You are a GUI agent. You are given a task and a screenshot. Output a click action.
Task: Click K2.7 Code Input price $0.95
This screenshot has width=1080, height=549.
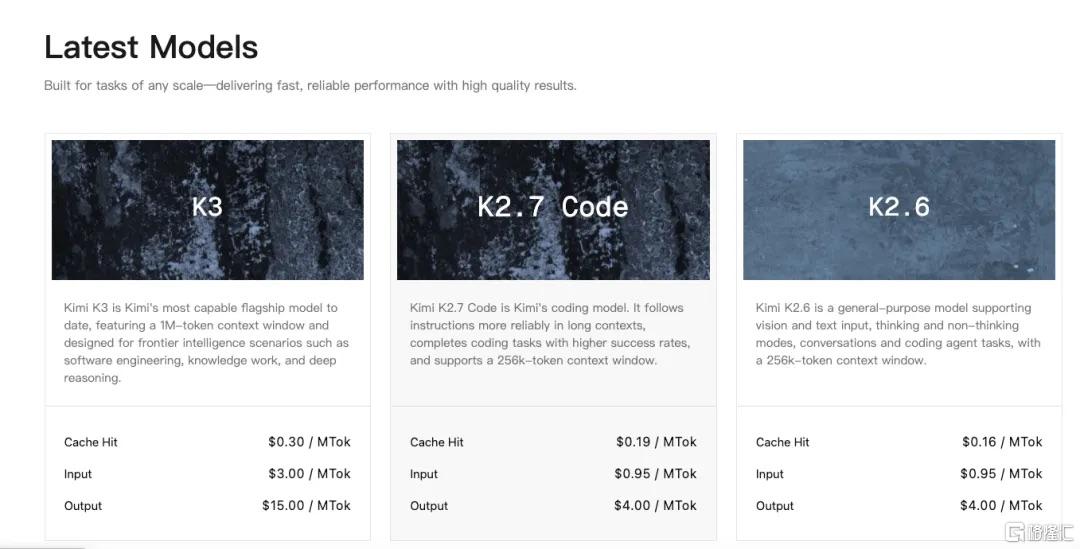point(655,473)
